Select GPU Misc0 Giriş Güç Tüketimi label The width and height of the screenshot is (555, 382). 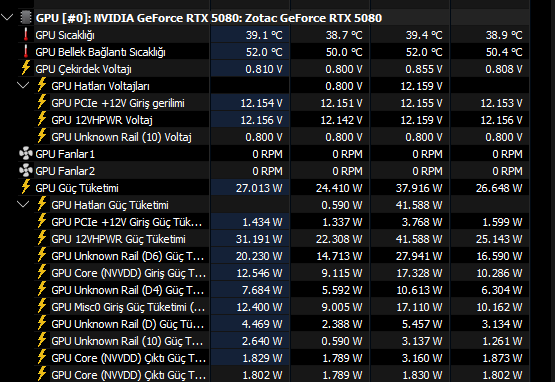pos(128,307)
